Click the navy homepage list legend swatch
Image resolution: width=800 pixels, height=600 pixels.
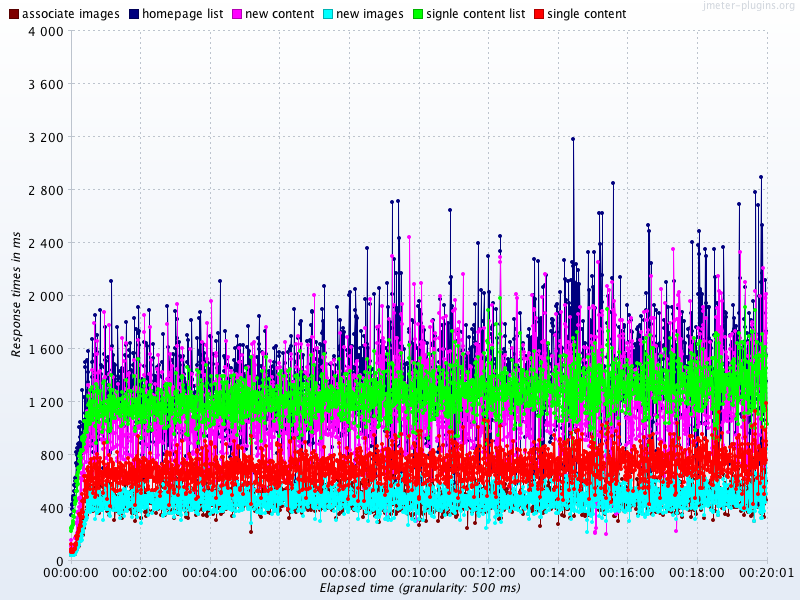point(134,14)
